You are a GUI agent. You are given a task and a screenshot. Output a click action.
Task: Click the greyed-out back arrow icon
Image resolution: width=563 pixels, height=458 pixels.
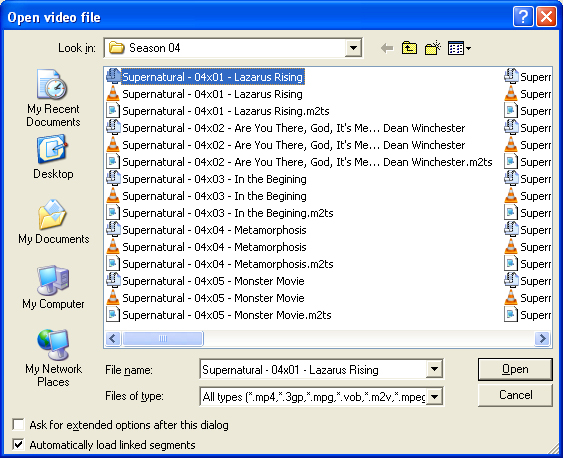387,48
